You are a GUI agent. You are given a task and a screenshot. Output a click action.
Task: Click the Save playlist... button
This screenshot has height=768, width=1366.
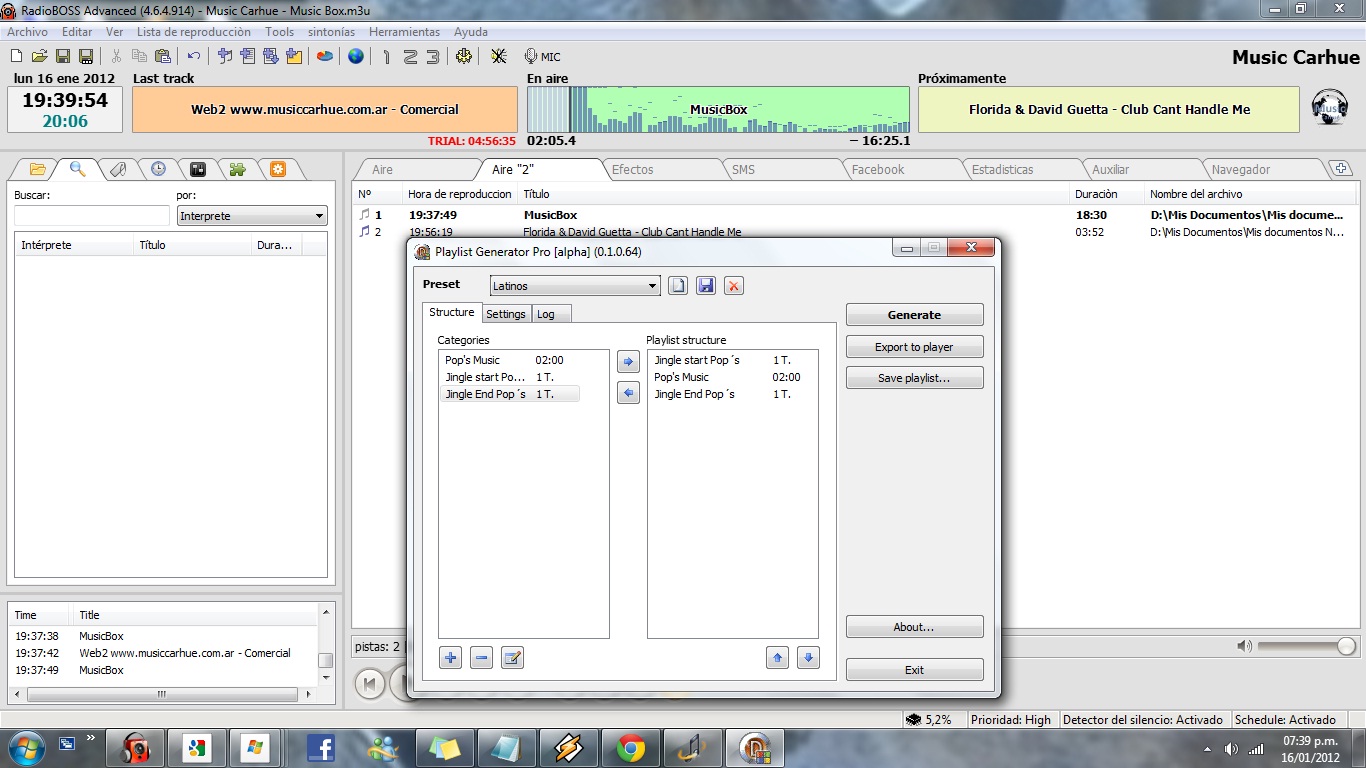(x=914, y=378)
